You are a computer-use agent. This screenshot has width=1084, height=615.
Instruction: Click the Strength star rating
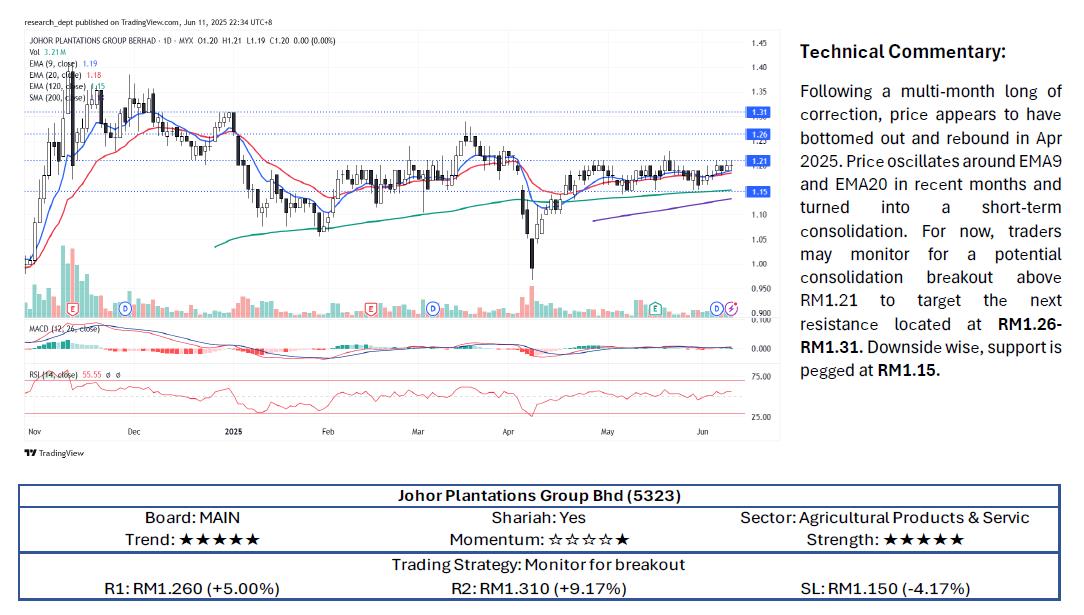(x=924, y=540)
